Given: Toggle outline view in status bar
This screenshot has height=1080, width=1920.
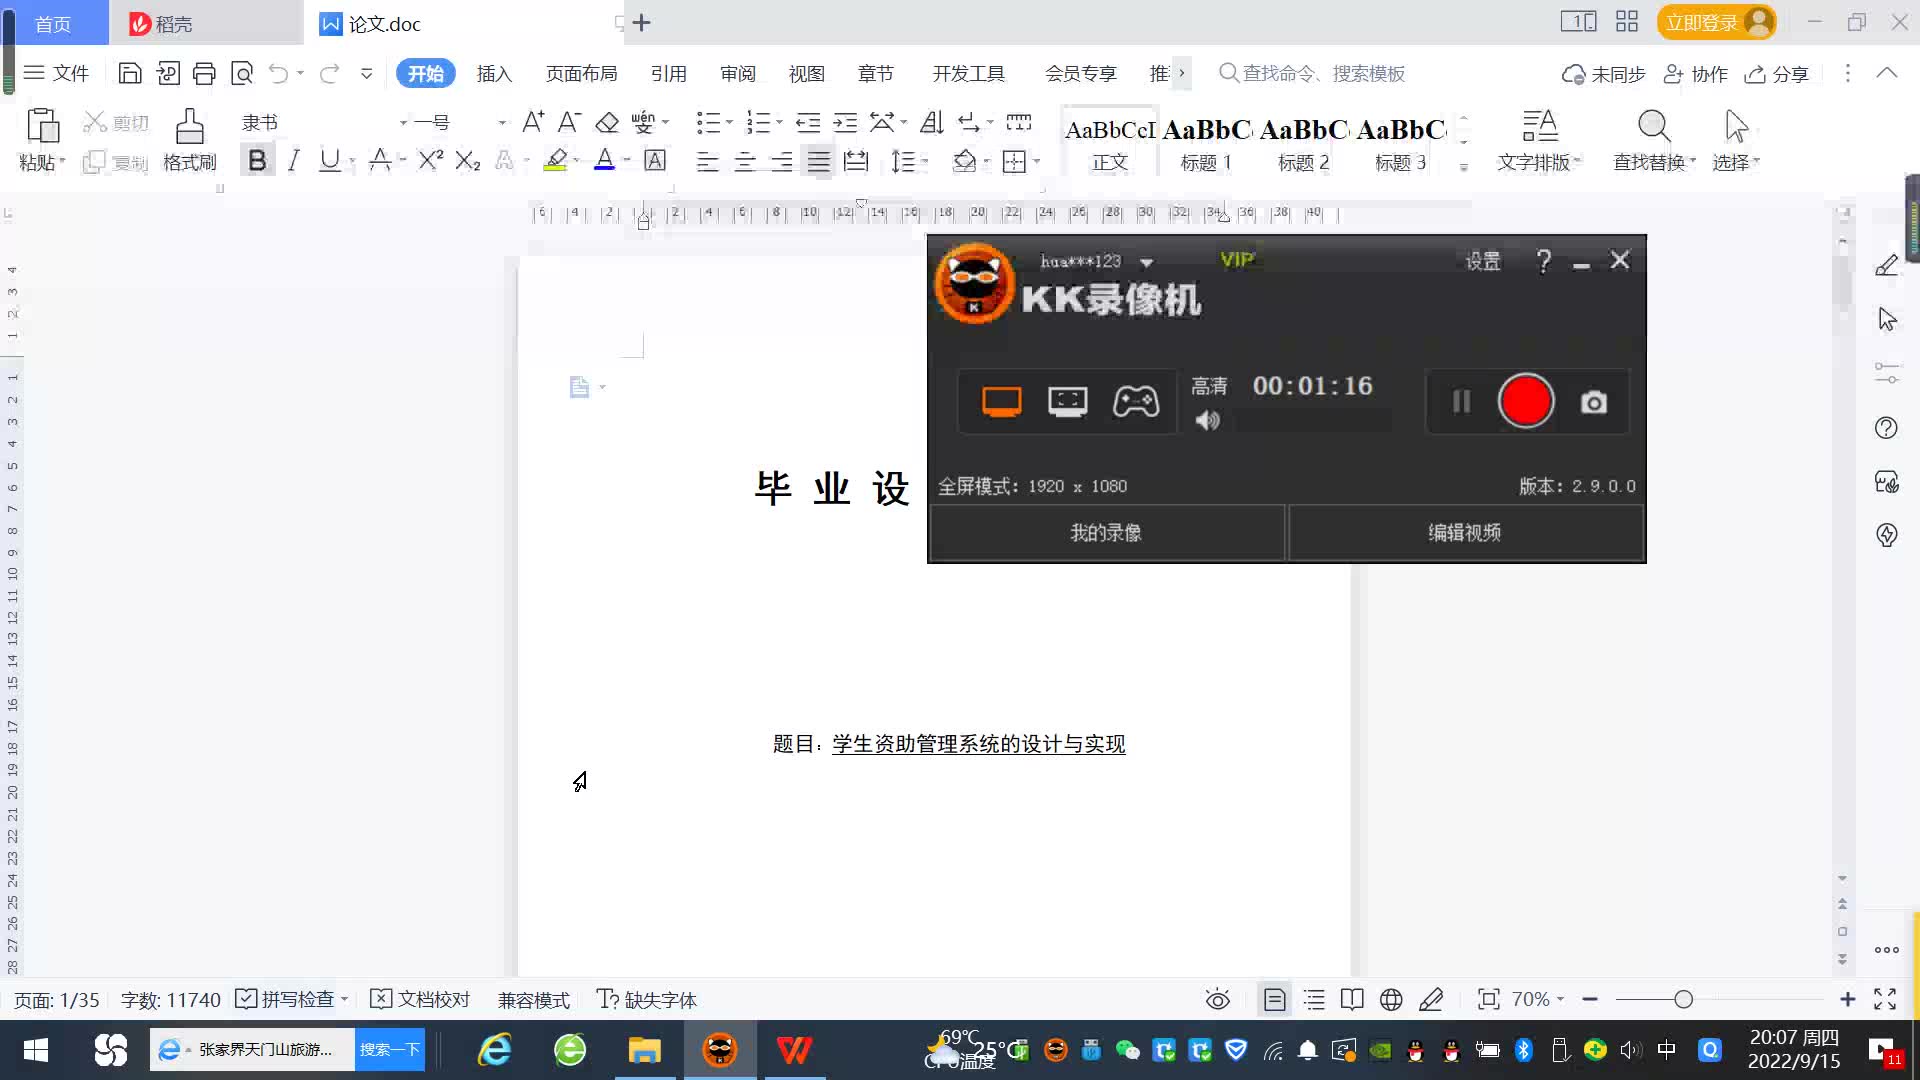Looking at the screenshot, I should [1314, 999].
